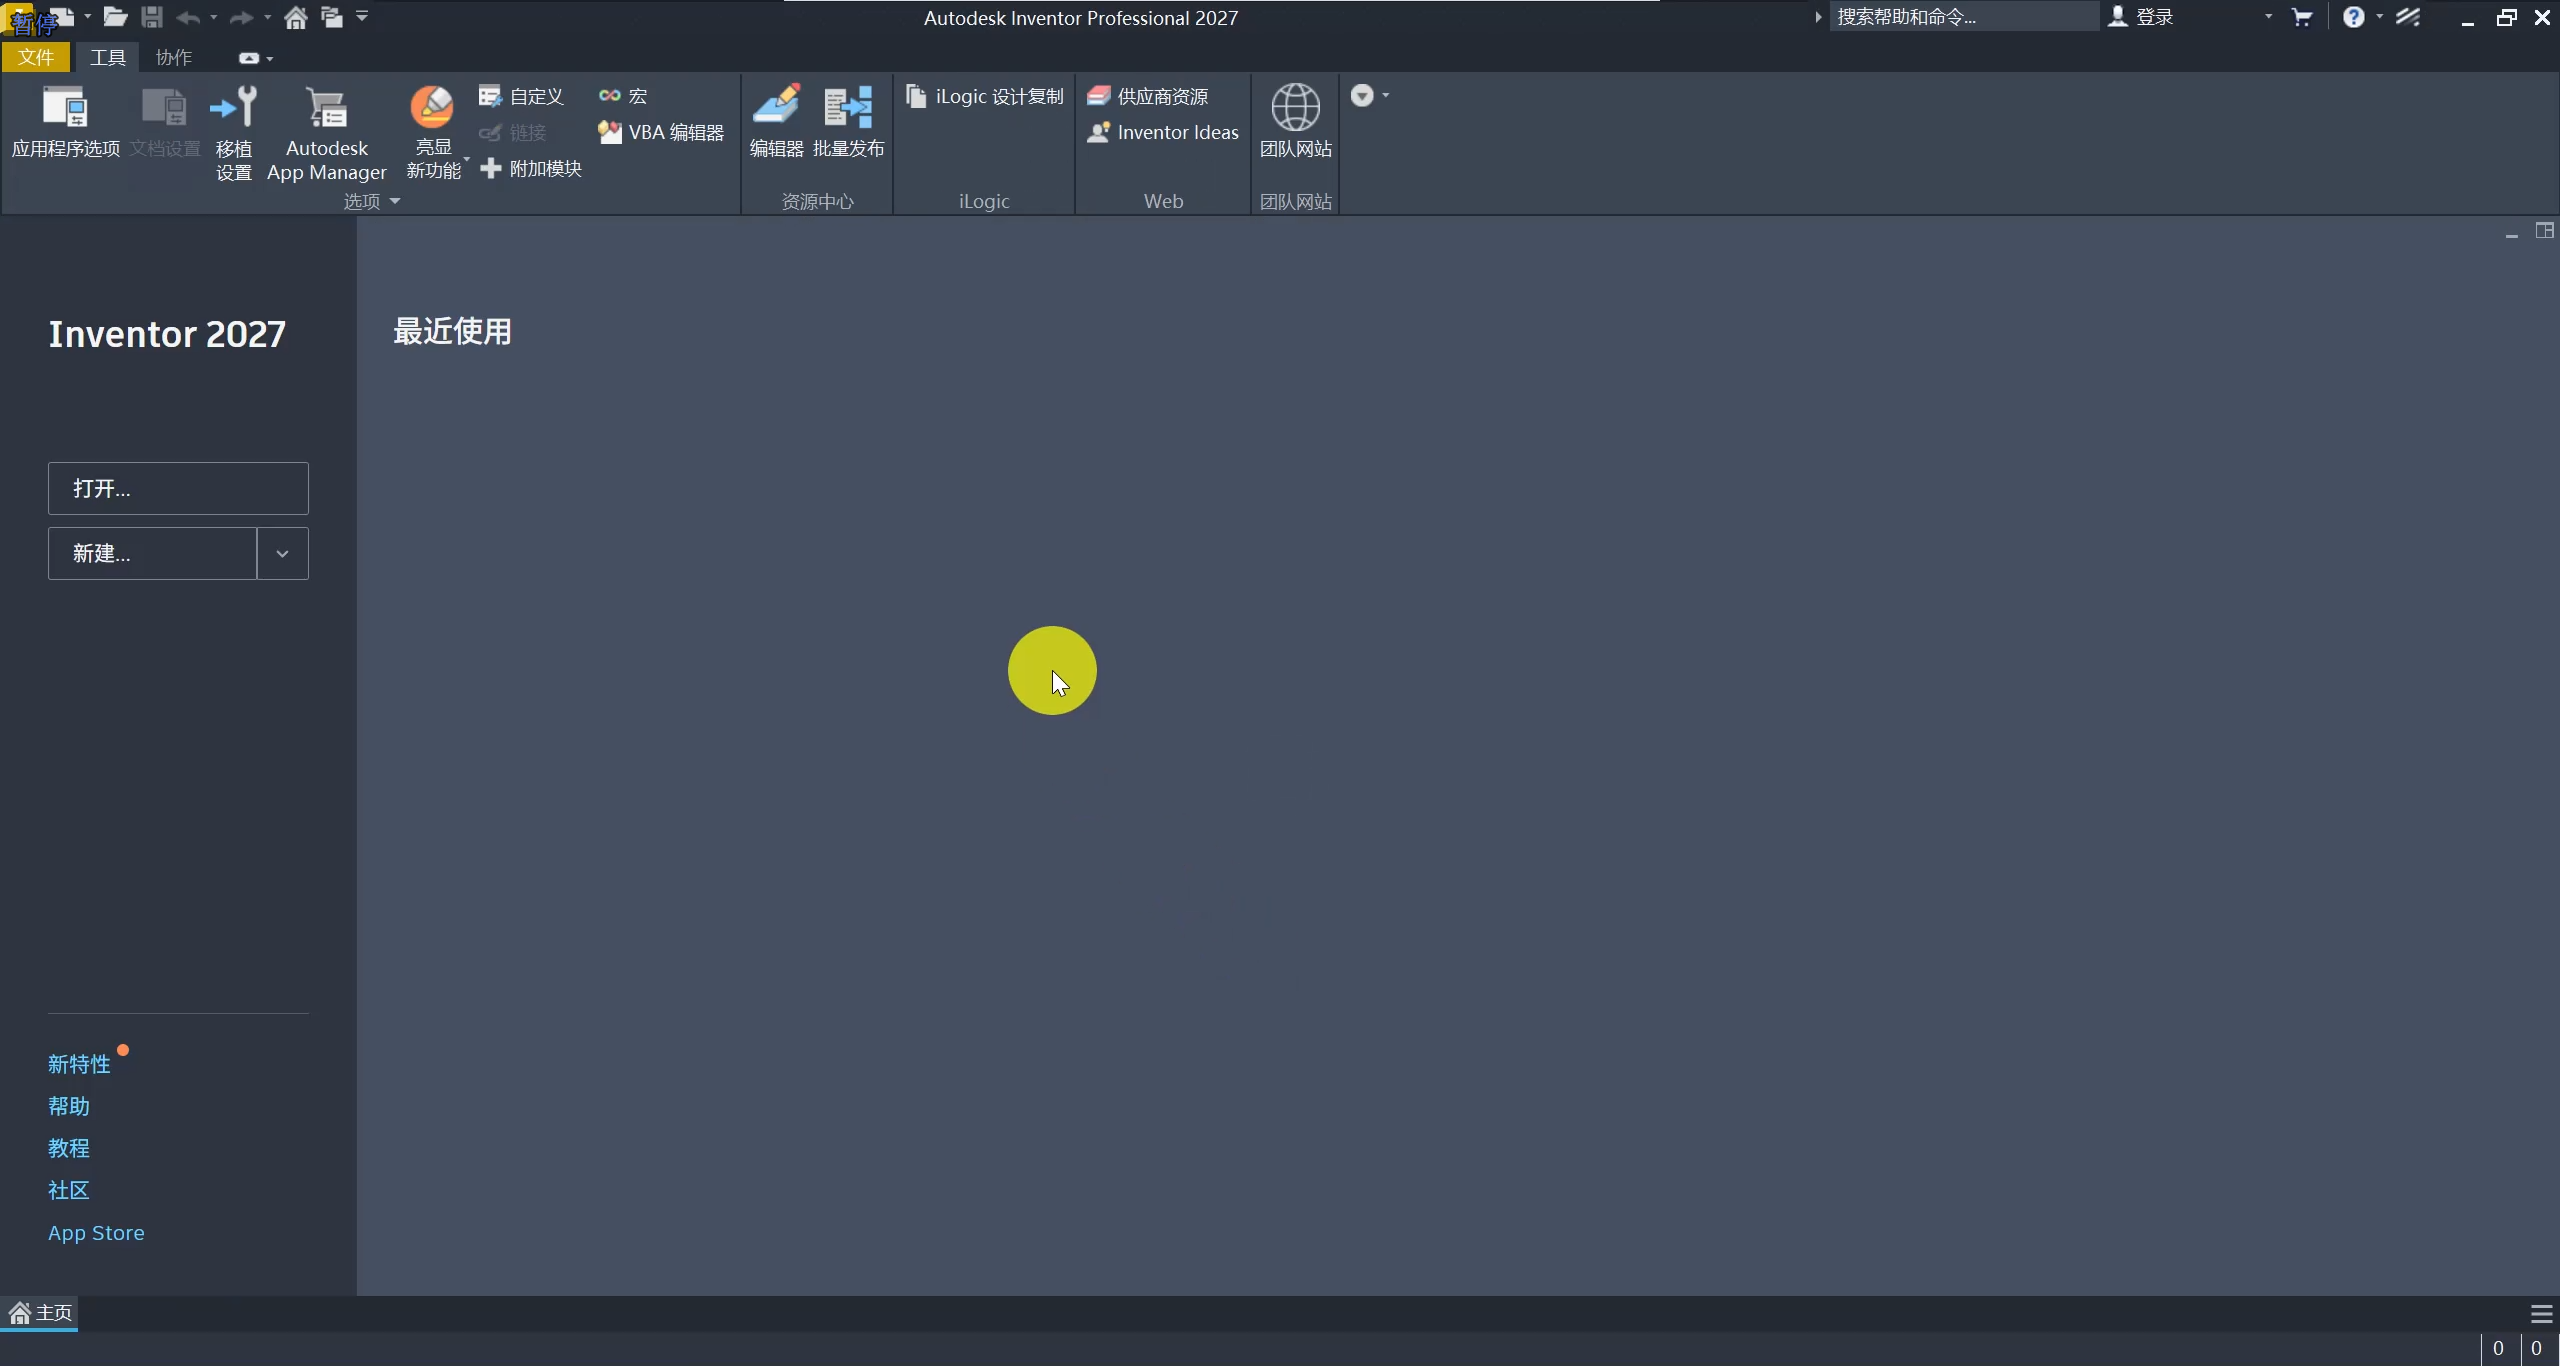Open the VBA 编辑器
Image resolution: width=2560 pixels, height=1366 pixels.
tap(661, 132)
